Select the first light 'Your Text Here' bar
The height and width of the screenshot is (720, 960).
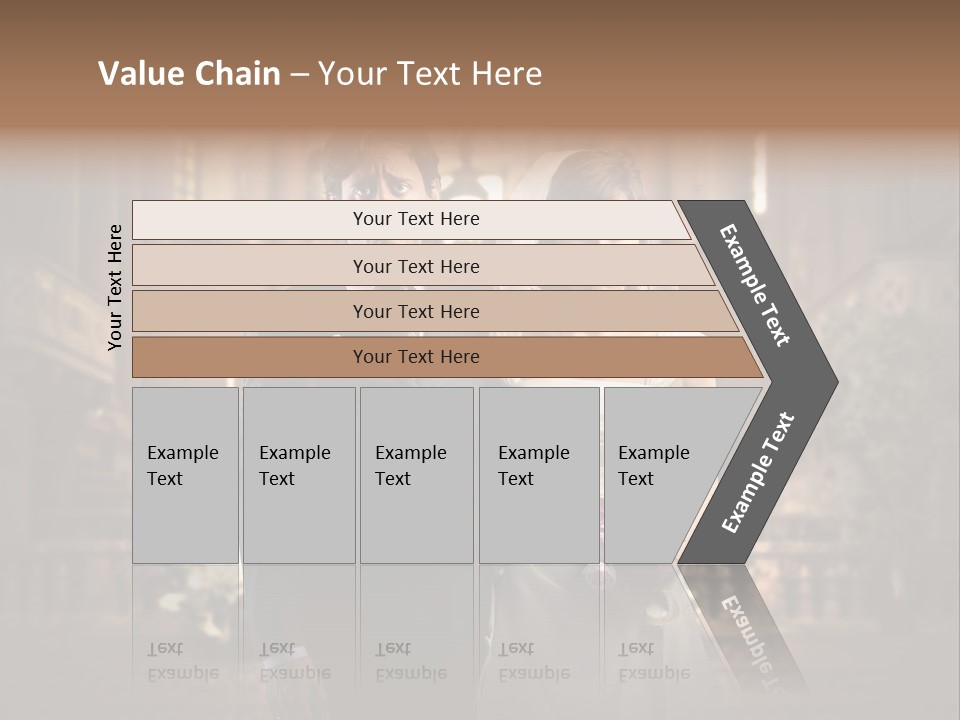tap(411, 220)
